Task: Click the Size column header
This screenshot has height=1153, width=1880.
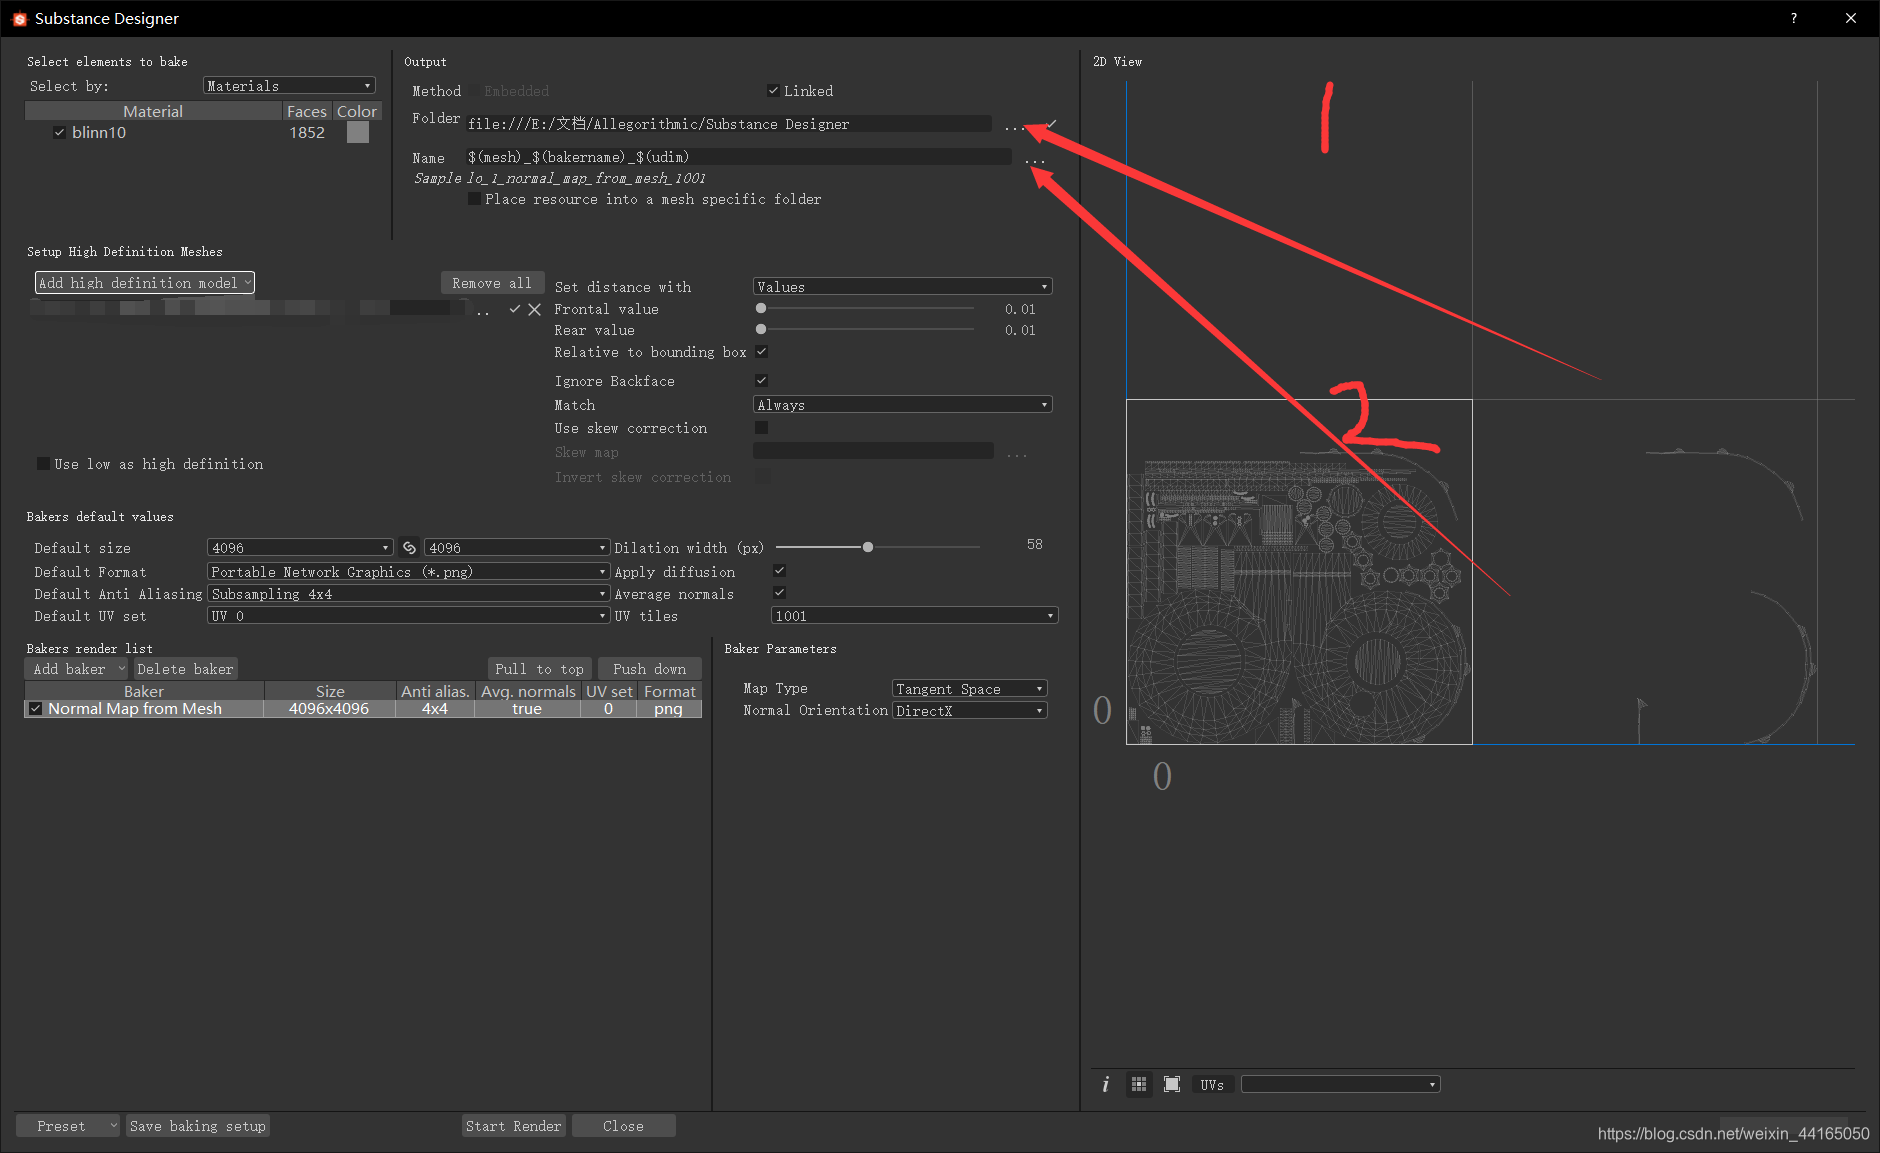Action: (x=330, y=692)
